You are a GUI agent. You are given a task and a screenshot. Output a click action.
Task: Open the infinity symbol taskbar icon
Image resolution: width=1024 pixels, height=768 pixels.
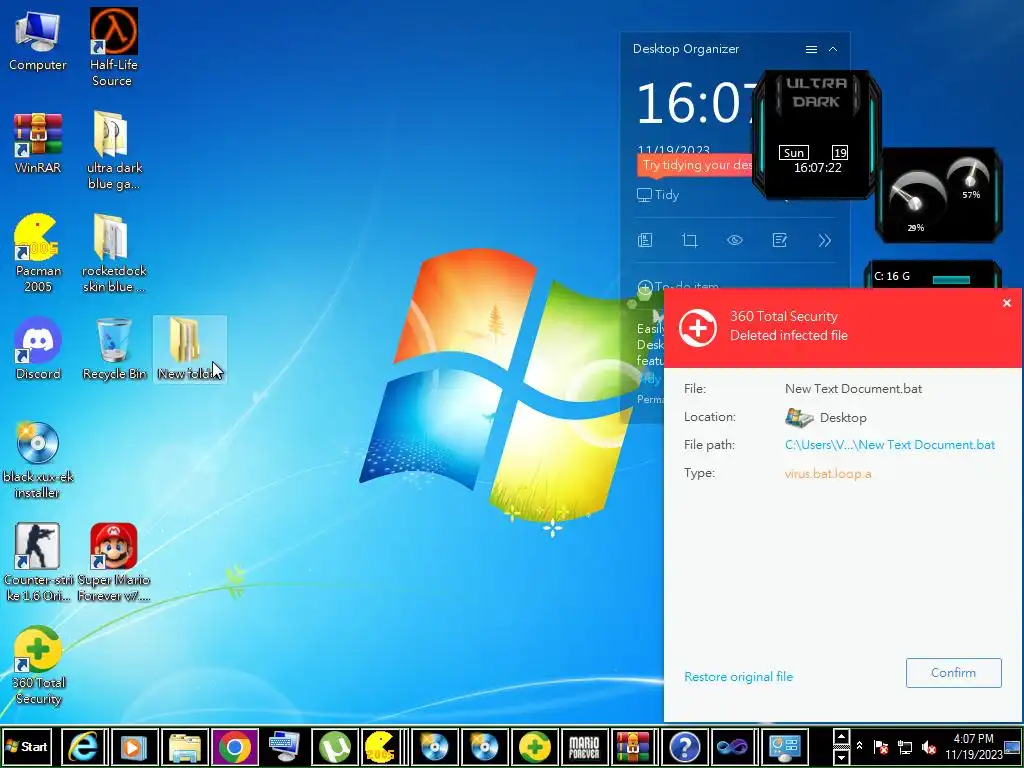tap(733, 746)
